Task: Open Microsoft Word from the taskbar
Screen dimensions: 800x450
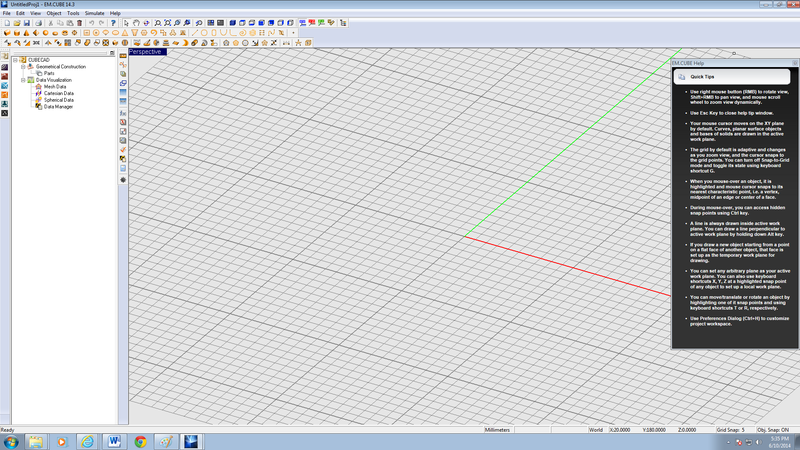Action: tap(113, 441)
